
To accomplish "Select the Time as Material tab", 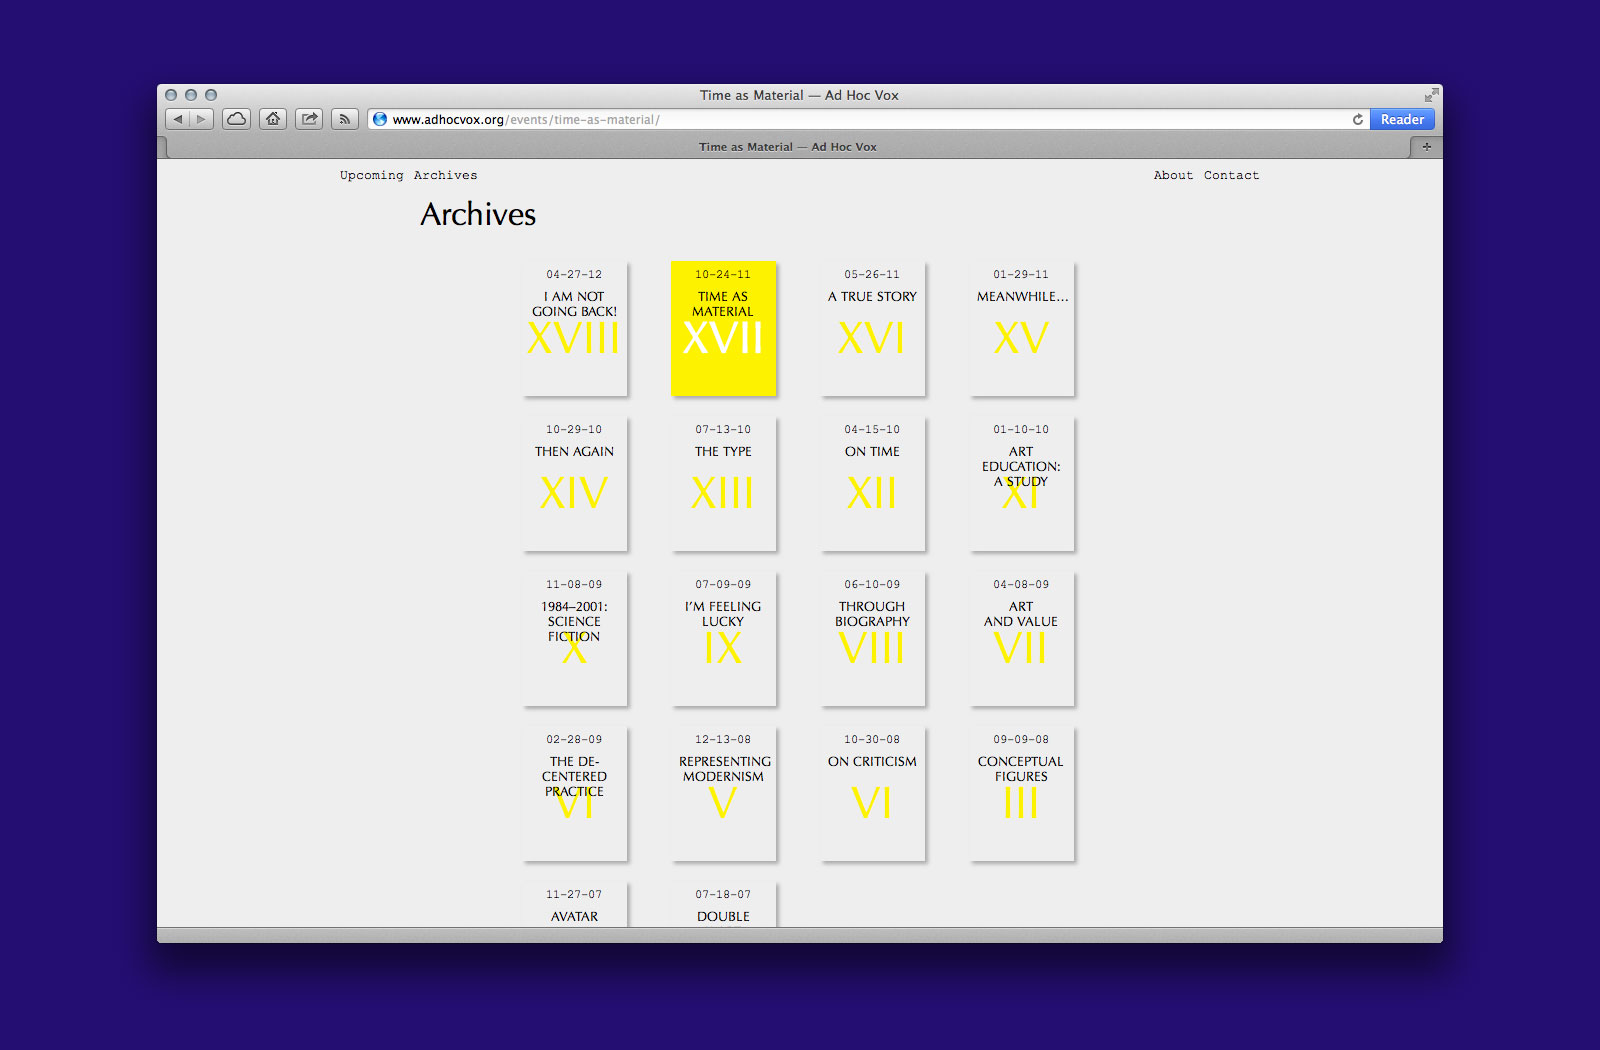I will pos(788,147).
